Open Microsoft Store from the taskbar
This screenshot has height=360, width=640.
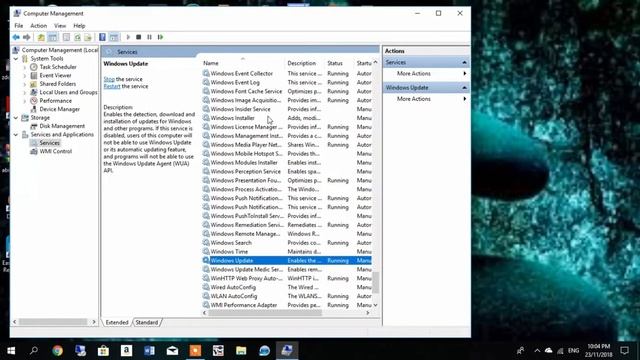(x=103, y=351)
